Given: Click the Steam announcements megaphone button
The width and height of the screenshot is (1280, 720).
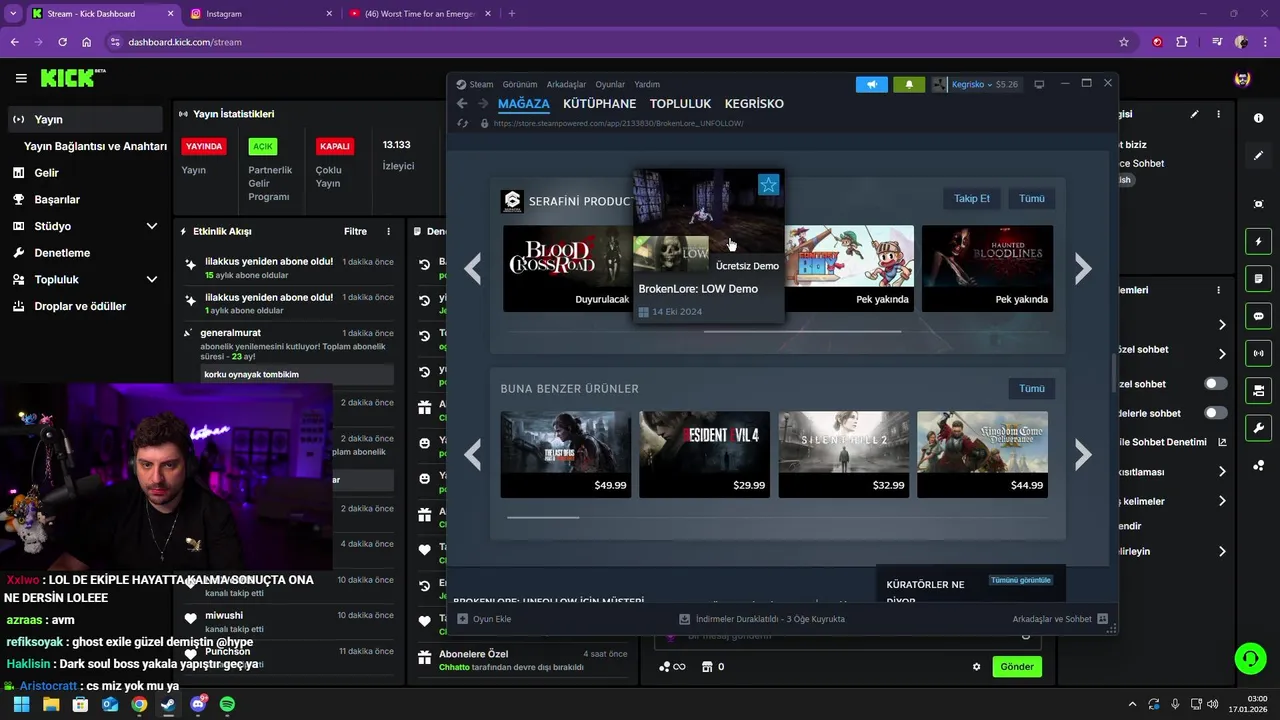Looking at the screenshot, I should point(871,84).
